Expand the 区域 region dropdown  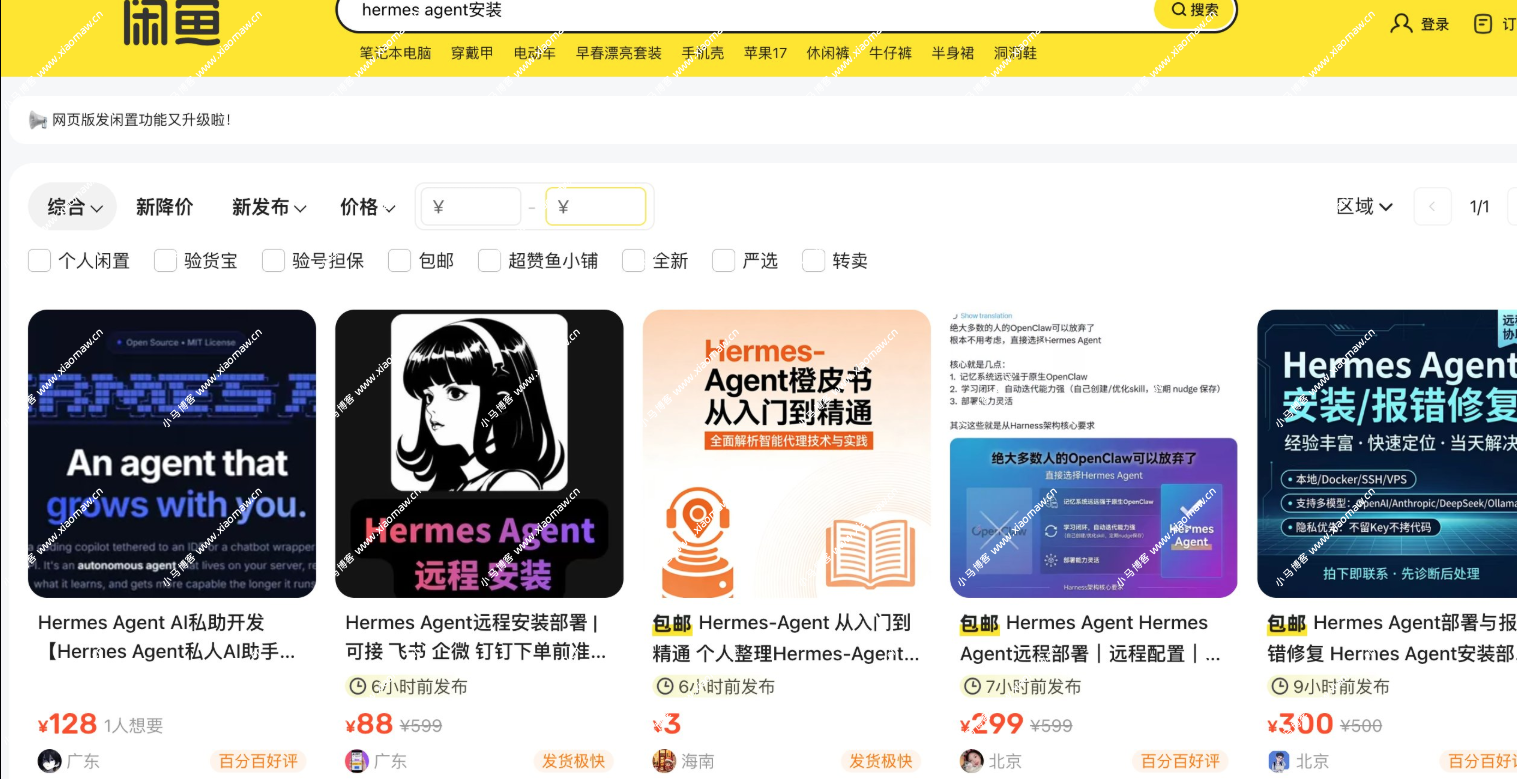[1365, 207]
